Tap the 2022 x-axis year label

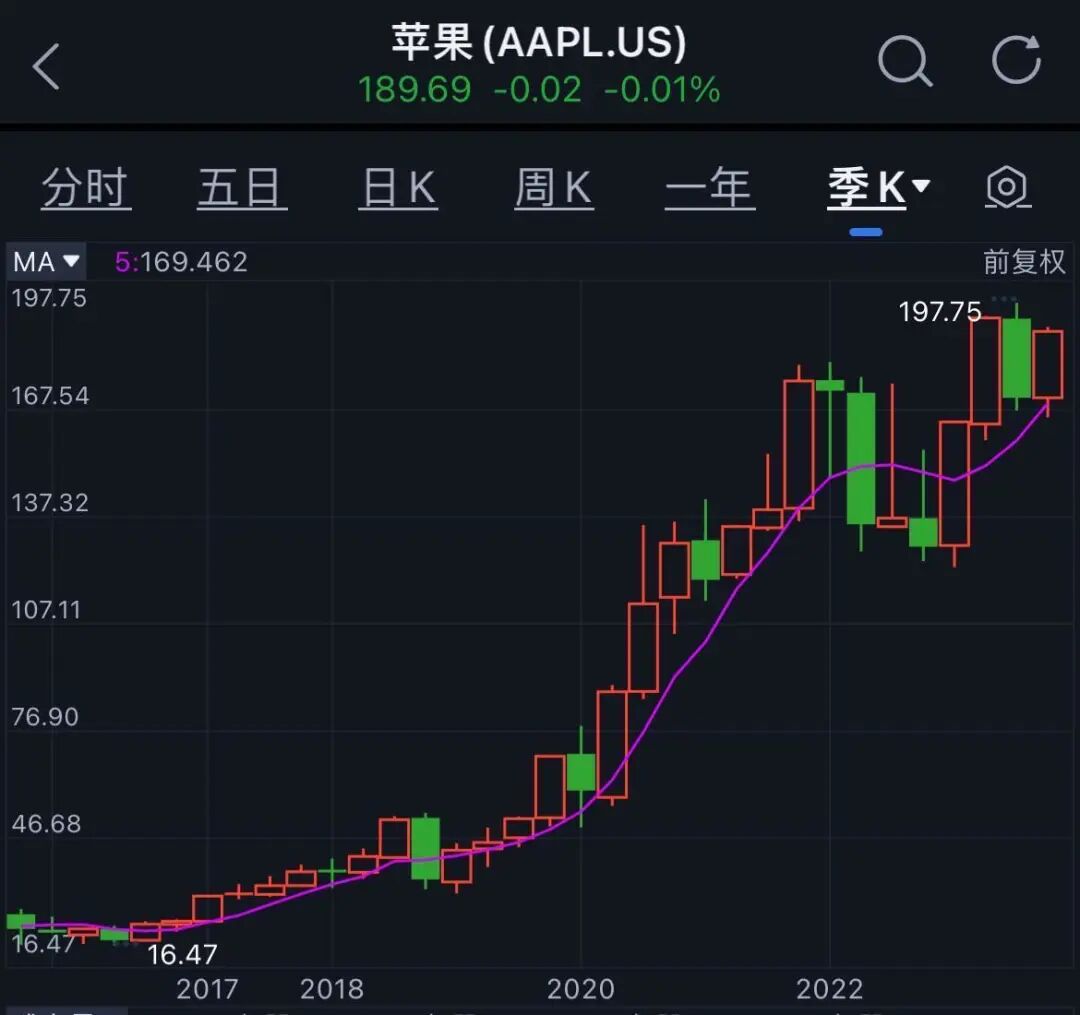pyautogui.click(x=829, y=989)
